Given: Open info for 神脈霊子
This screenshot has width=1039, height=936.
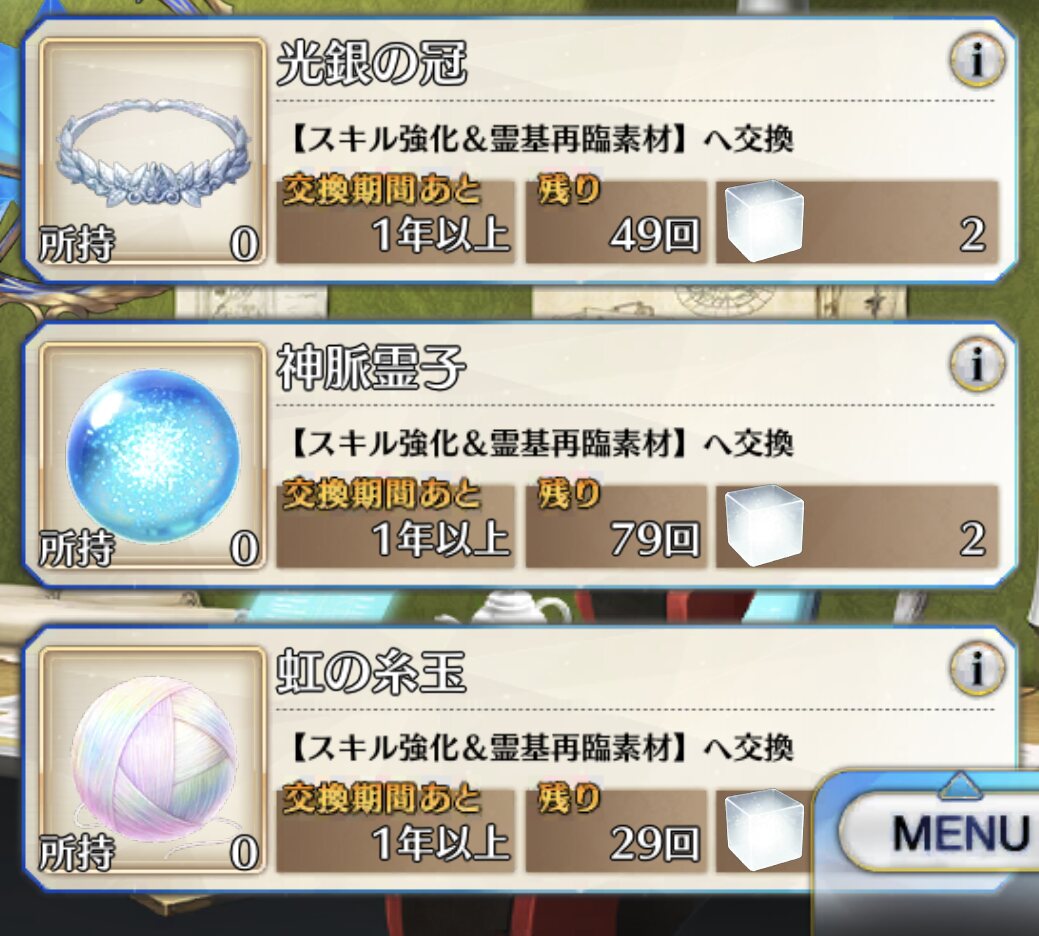Looking at the screenshot, I should 977,364.
